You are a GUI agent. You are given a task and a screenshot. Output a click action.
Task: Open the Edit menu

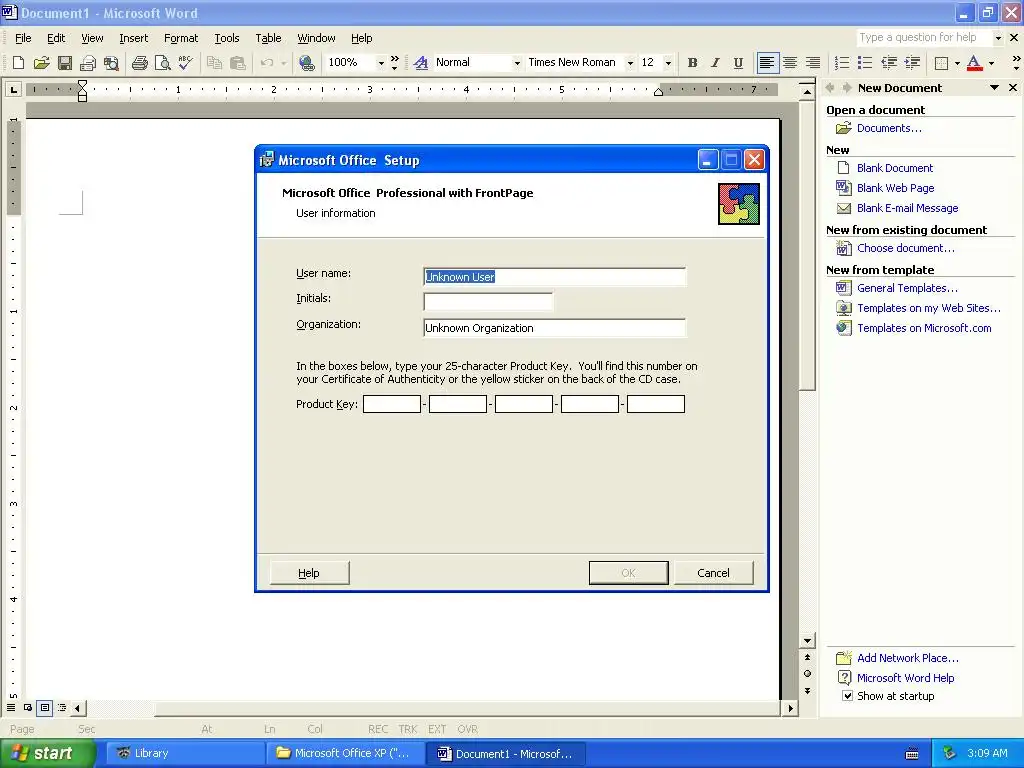56,38
